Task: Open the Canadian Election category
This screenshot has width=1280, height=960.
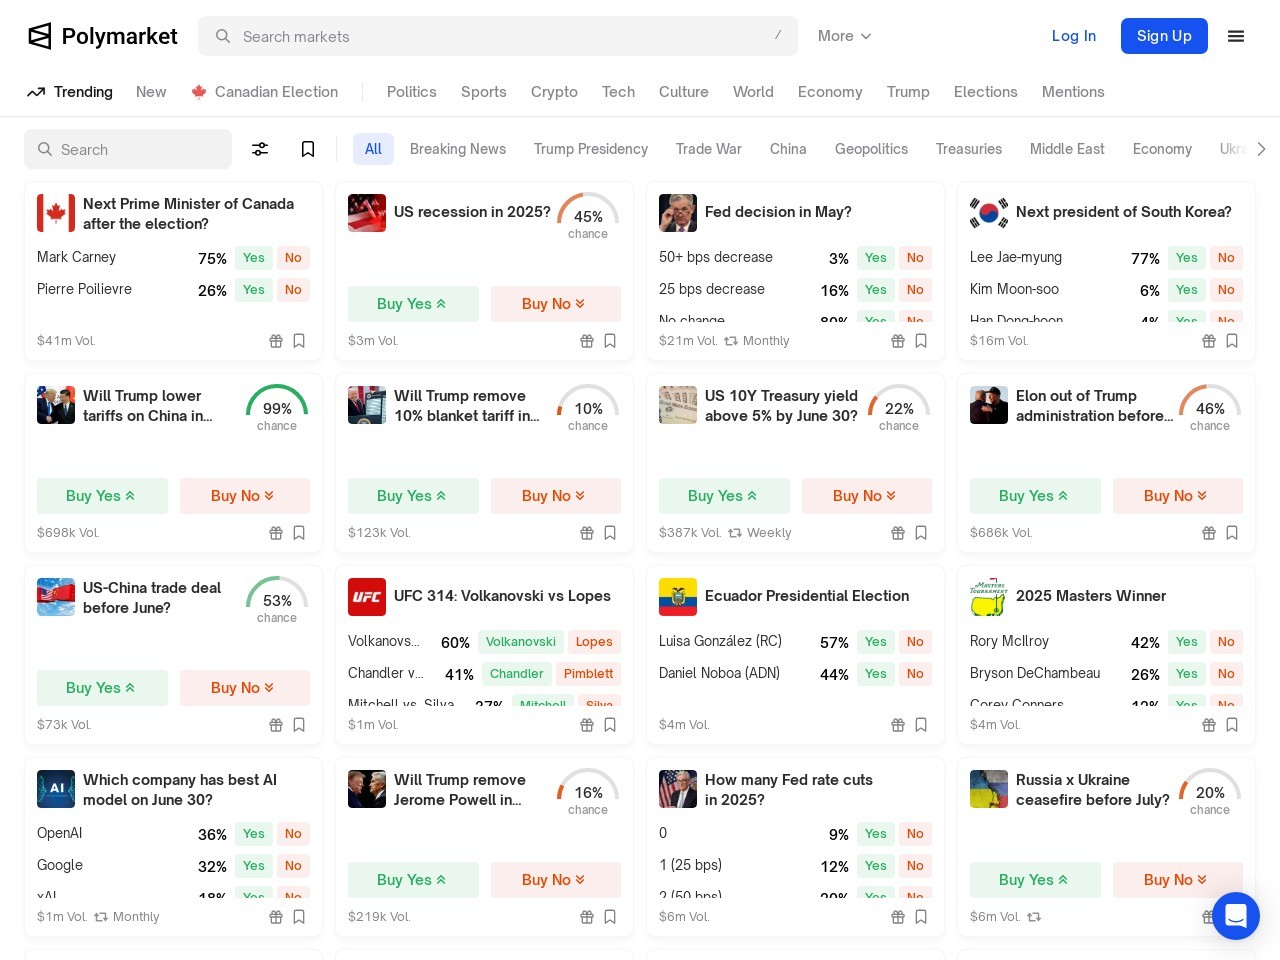Action: coord(265,92)
